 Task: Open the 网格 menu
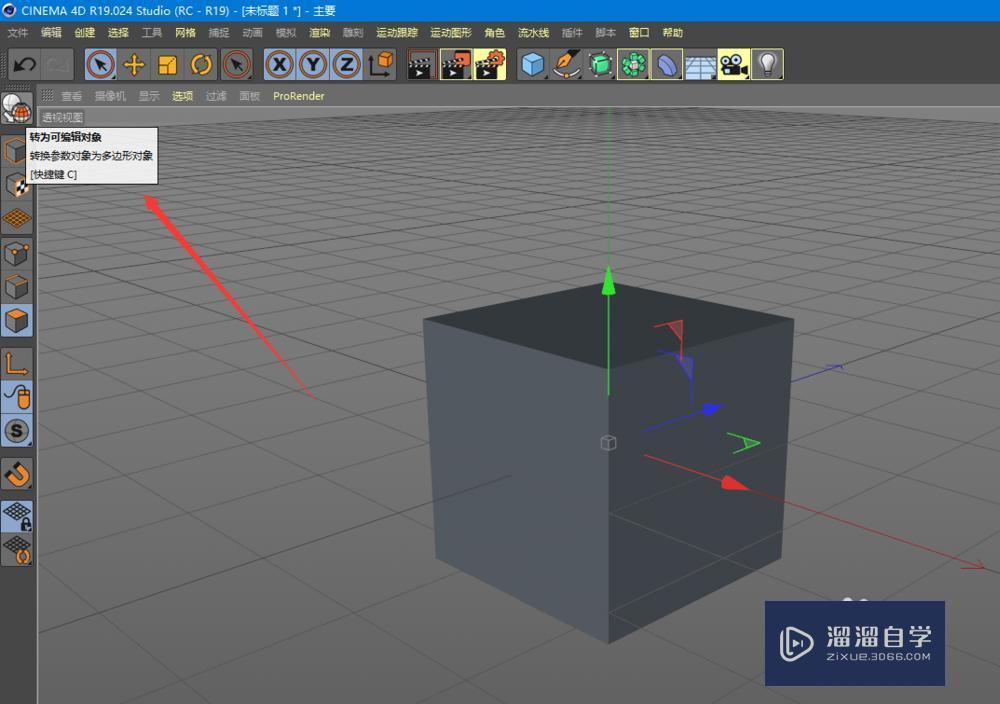(186, 33)
